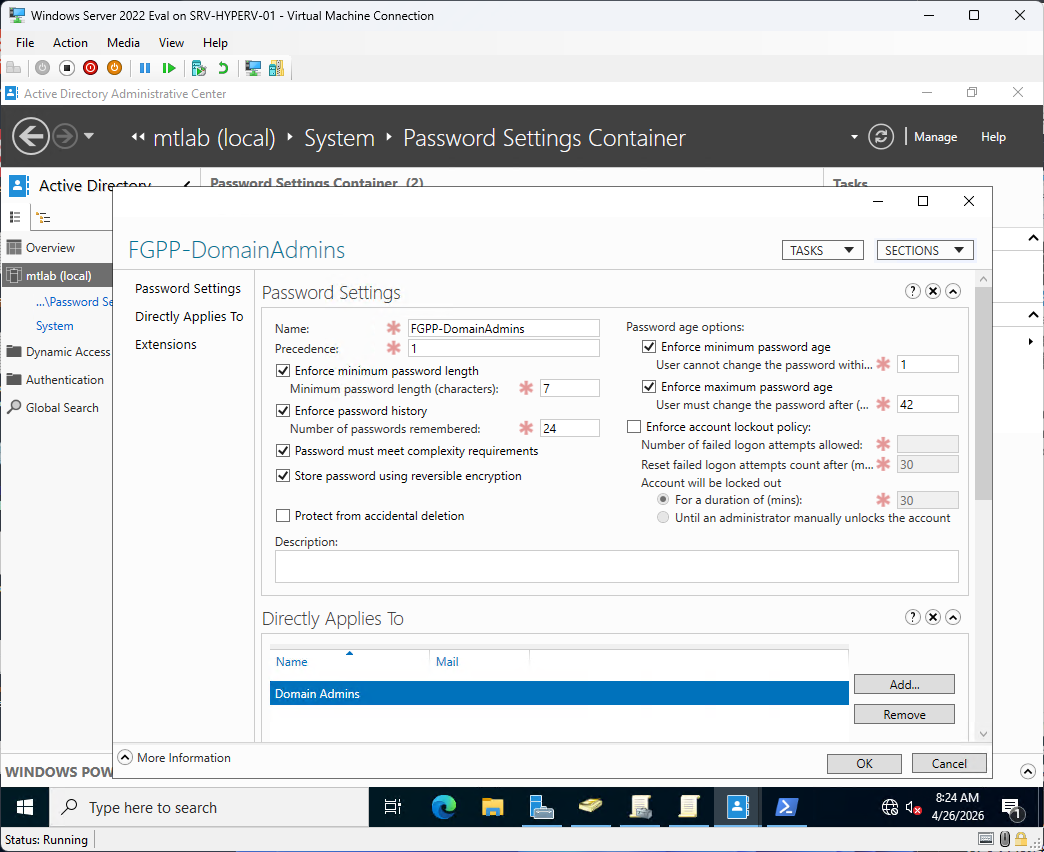Expand the Windows PowerShell History pane
The width and height of the screenshot is (1044, 852).
coord(1027,771)
